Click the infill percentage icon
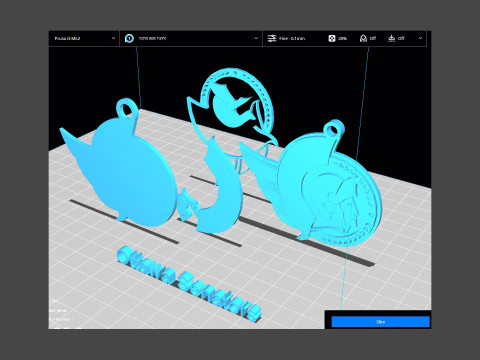Image resolution: width=480 pixels, height=360 pixels. (332, 38)
